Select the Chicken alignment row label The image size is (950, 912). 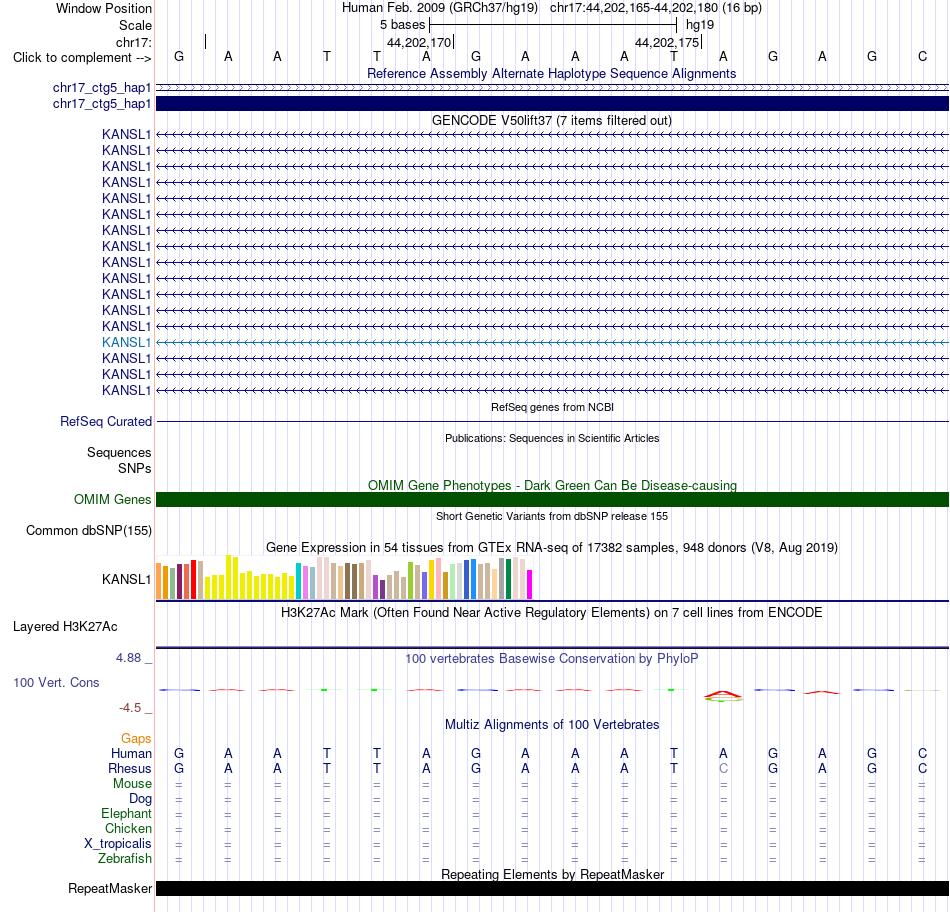(128, 828)
